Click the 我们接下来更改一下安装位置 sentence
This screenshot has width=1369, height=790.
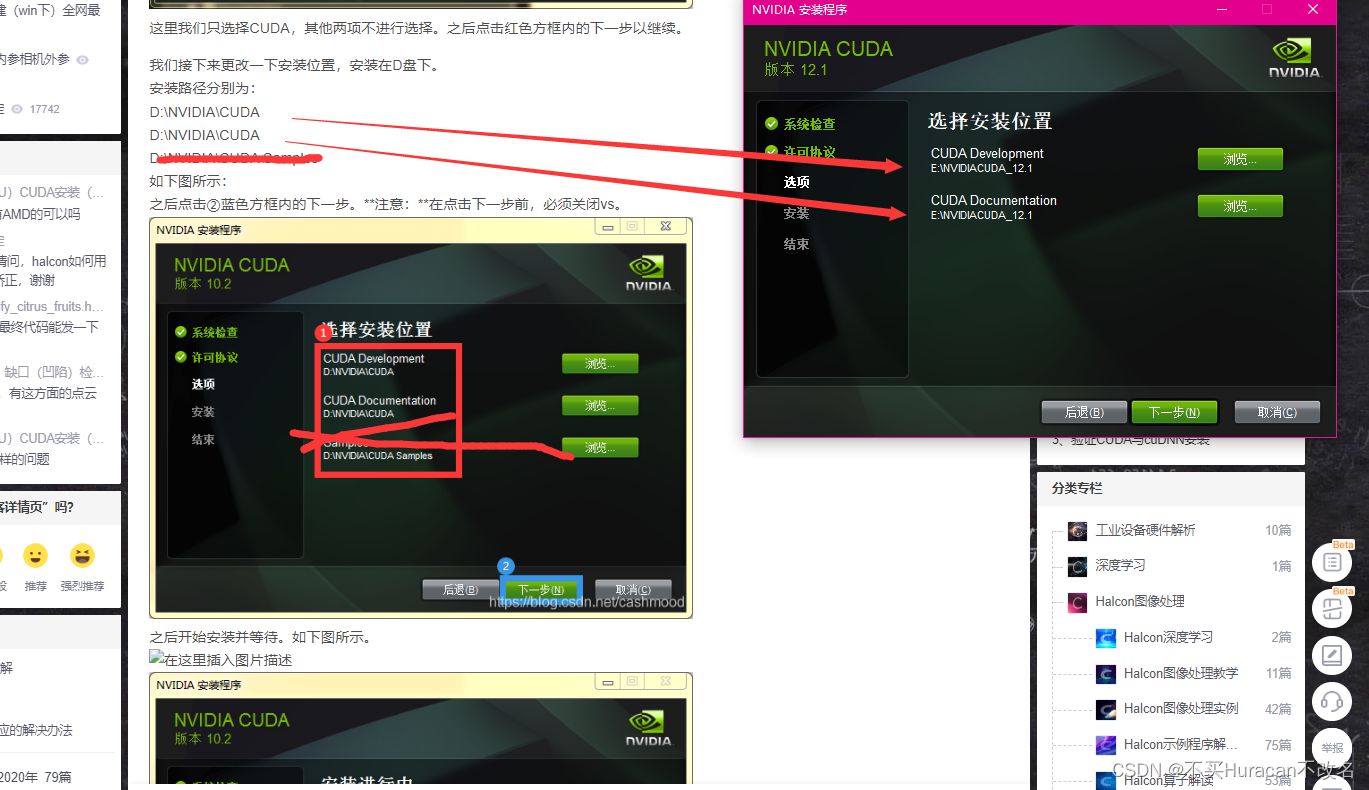[x=295, y=65]
